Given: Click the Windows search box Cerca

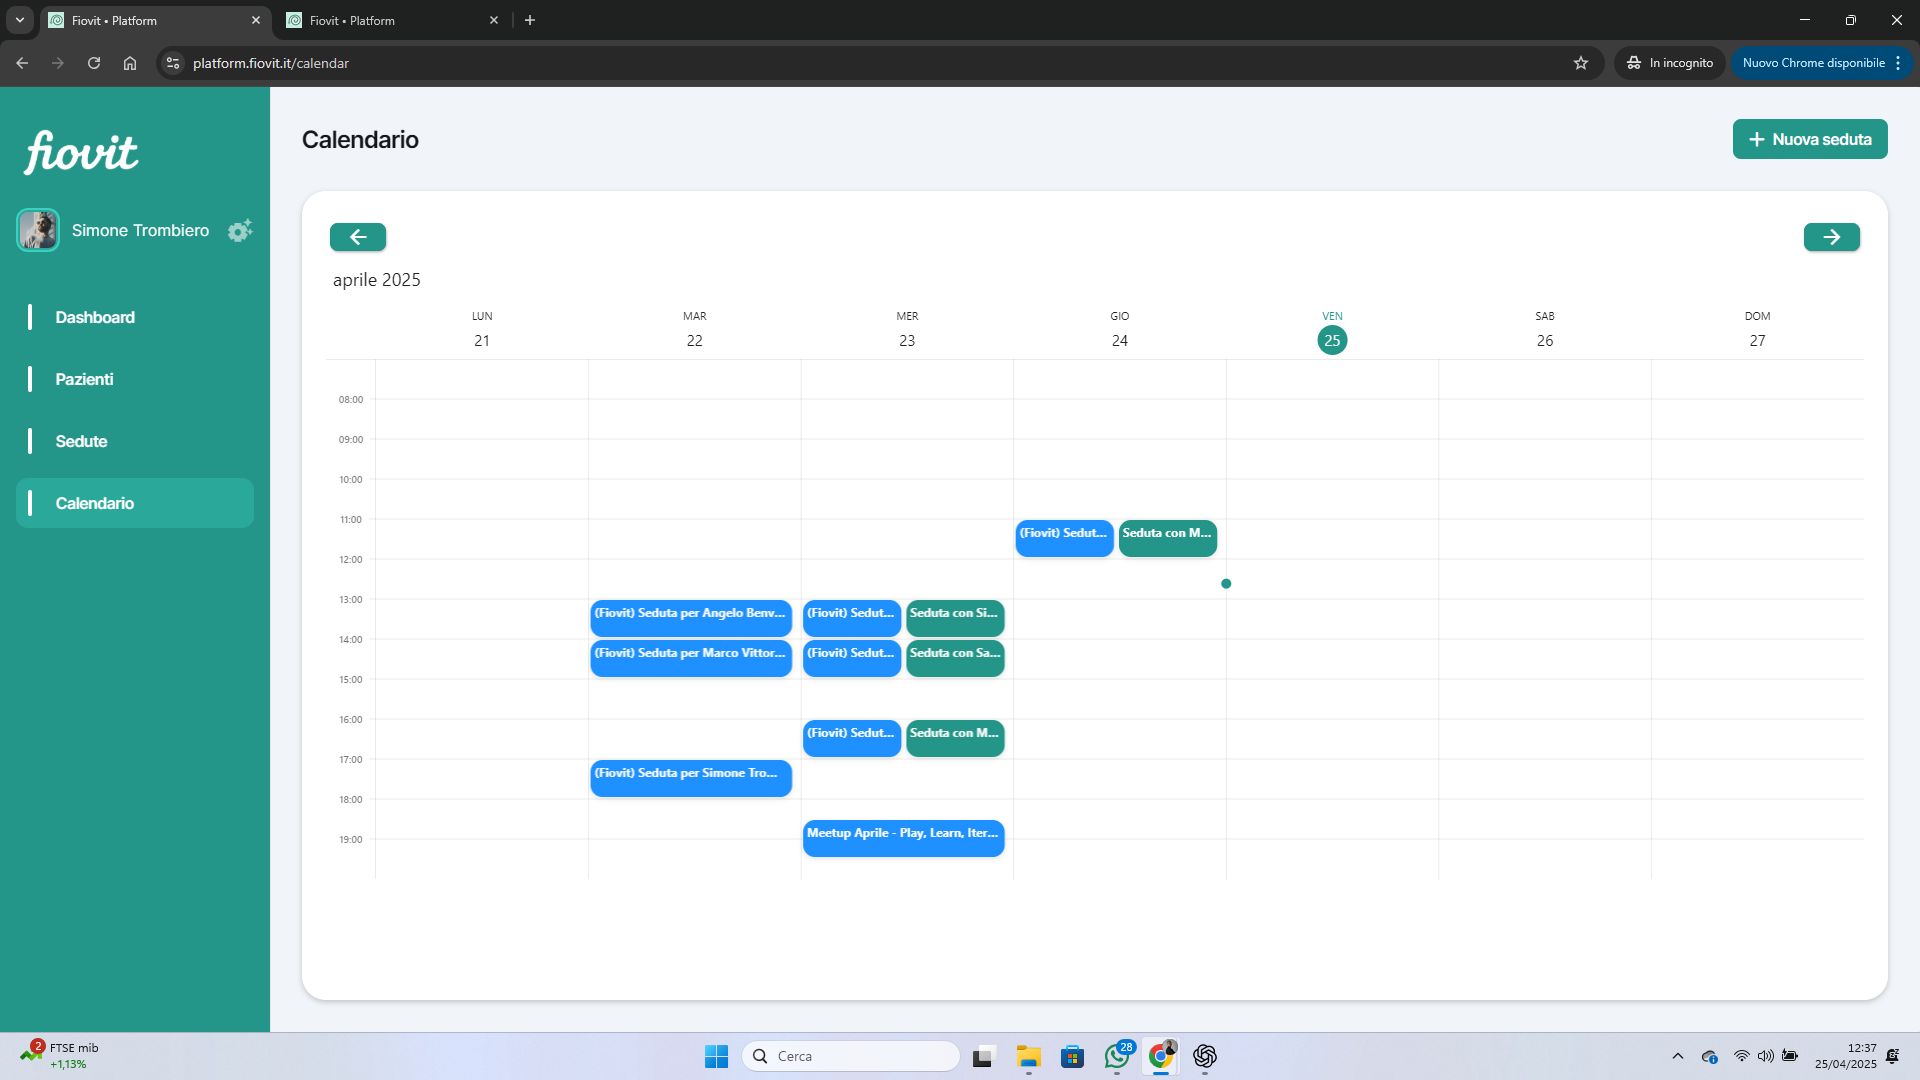Looking at the screenshot, I should pyautogui.click(x=851, y=1056).
